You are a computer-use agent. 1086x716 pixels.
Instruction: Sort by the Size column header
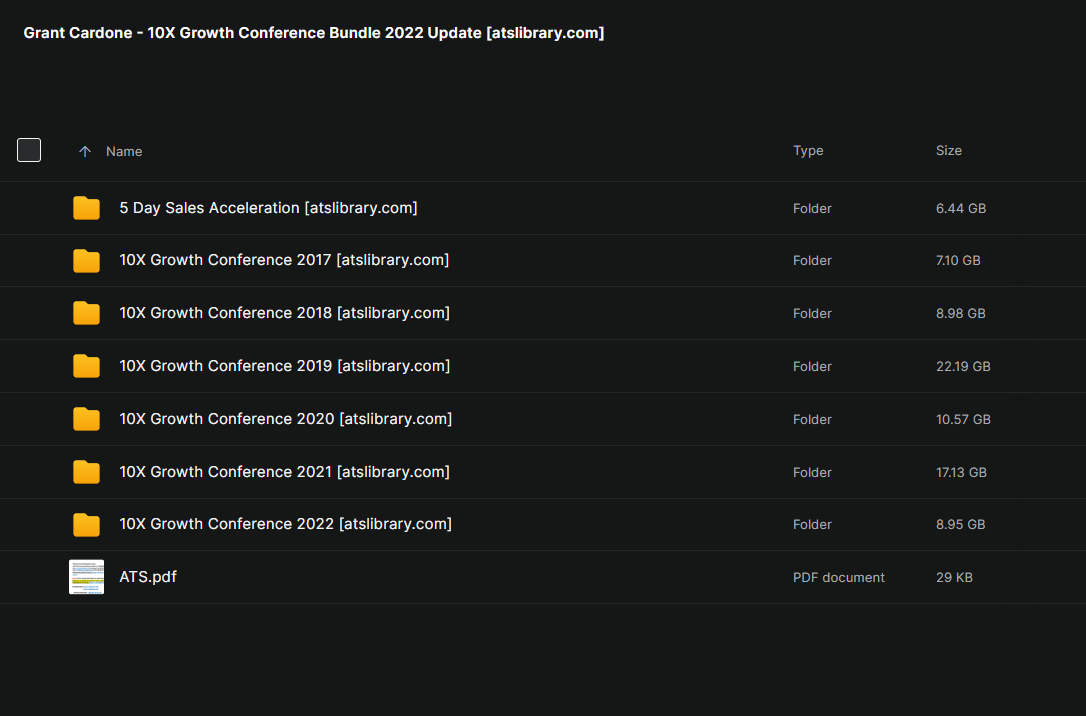point(948,150)
